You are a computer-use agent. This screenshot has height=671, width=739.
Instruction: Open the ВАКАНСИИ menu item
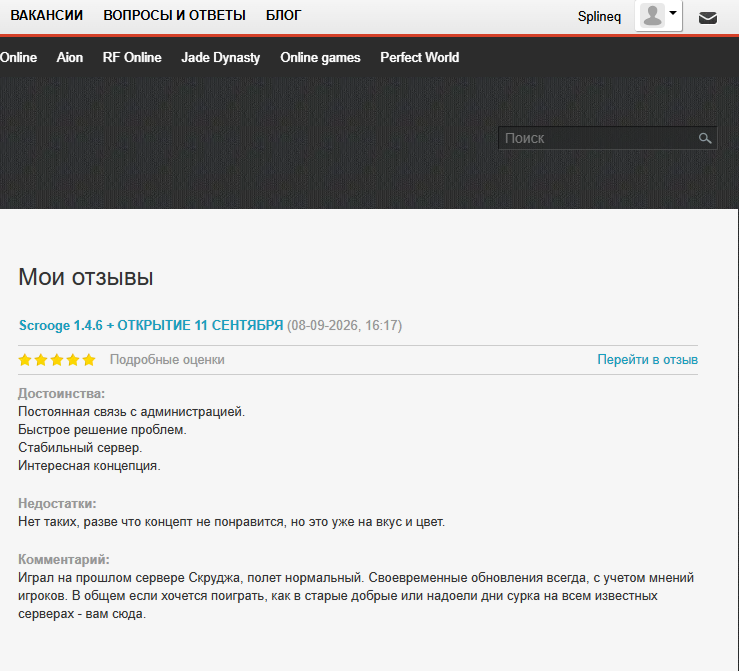pos(47,16)
